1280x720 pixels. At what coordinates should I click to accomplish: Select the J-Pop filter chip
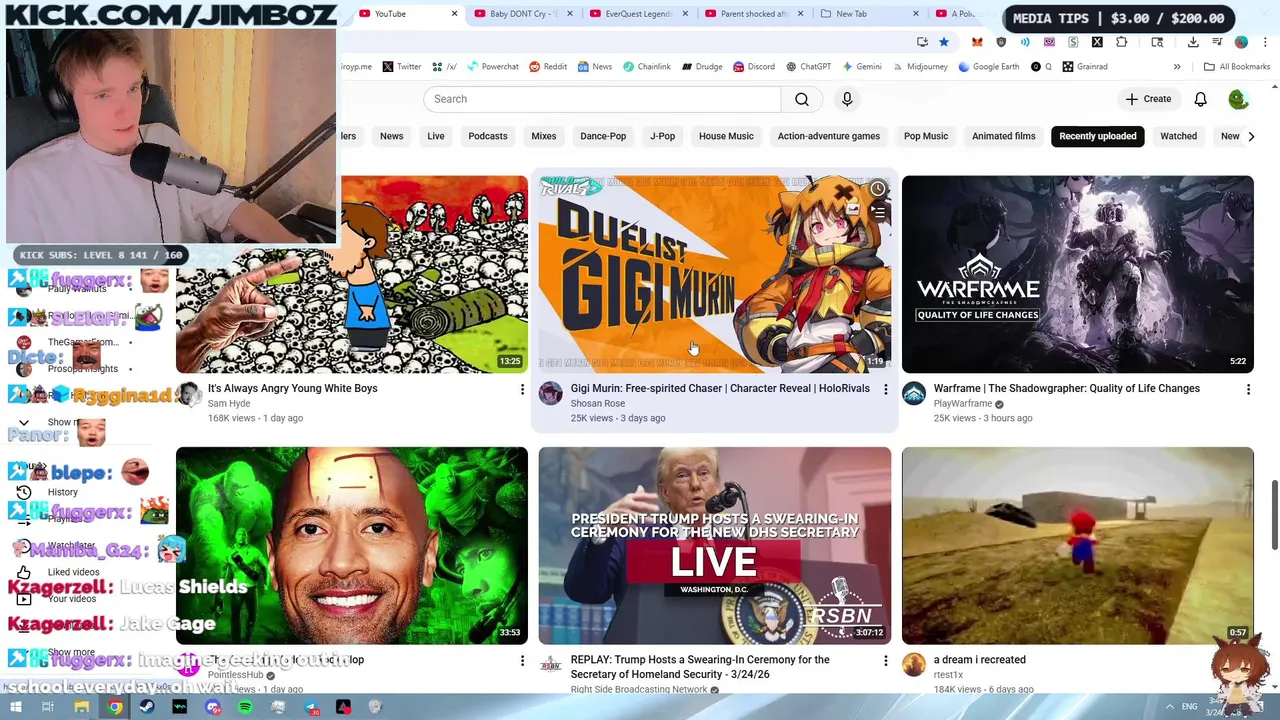[662, 136]
